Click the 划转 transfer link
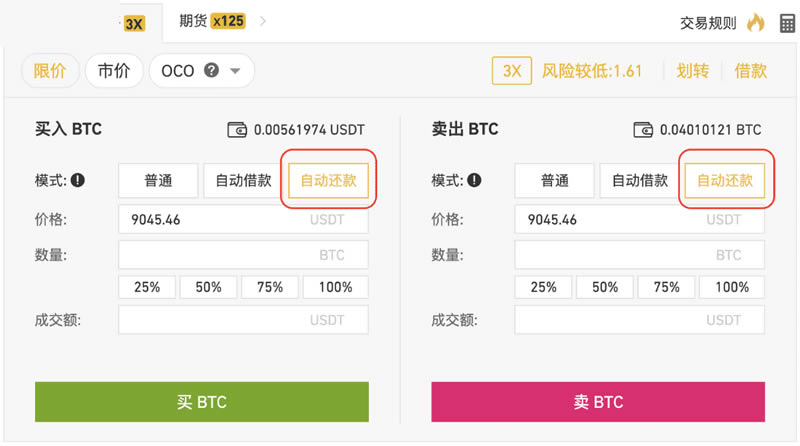The width and height of the screenshot is (800, 446). coord(693,71)
